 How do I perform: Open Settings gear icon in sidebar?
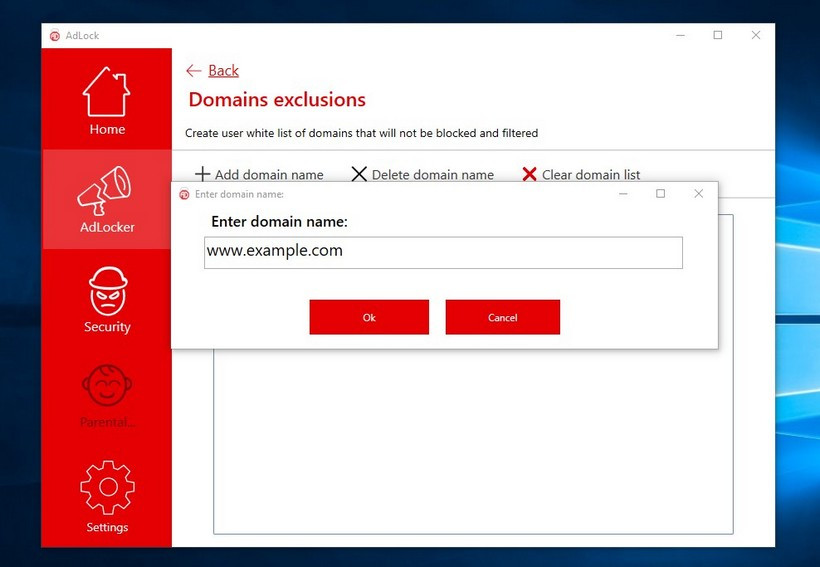click(x=108, y=487)
